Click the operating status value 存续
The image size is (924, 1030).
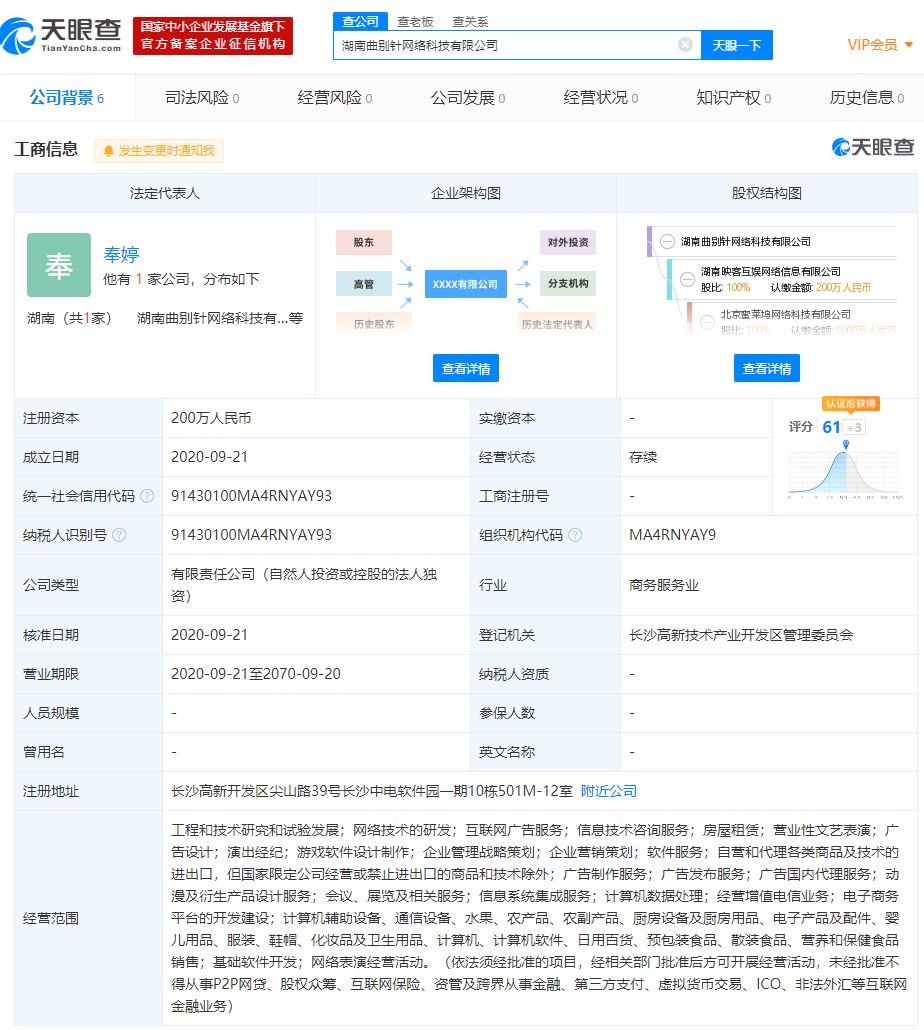click(643, 457)
